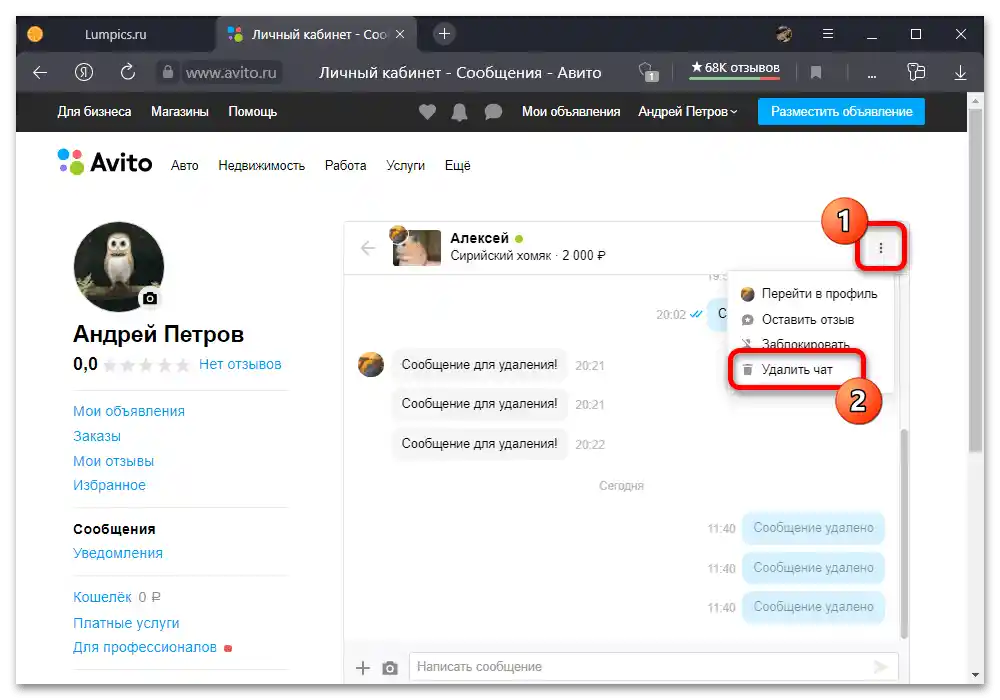
Task: Click the Сообщения sidebar heading
Action: point(114,529)
